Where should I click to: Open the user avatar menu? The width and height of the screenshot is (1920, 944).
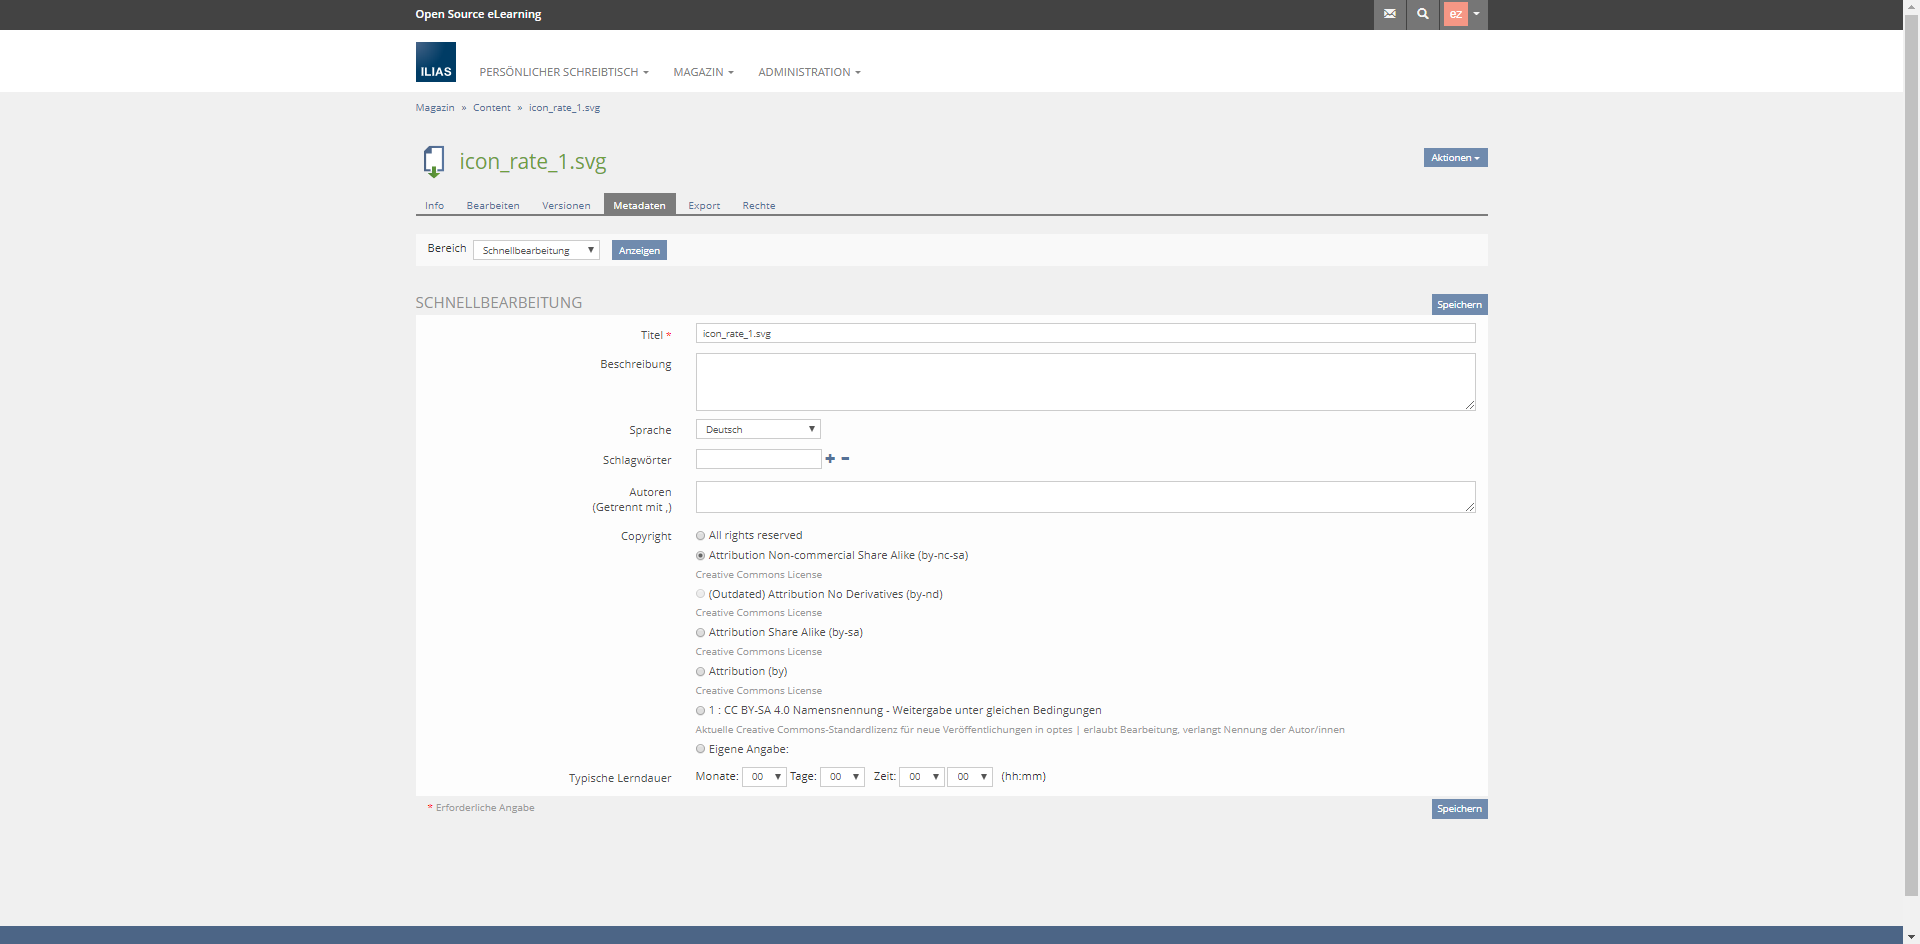(1463, 14)
